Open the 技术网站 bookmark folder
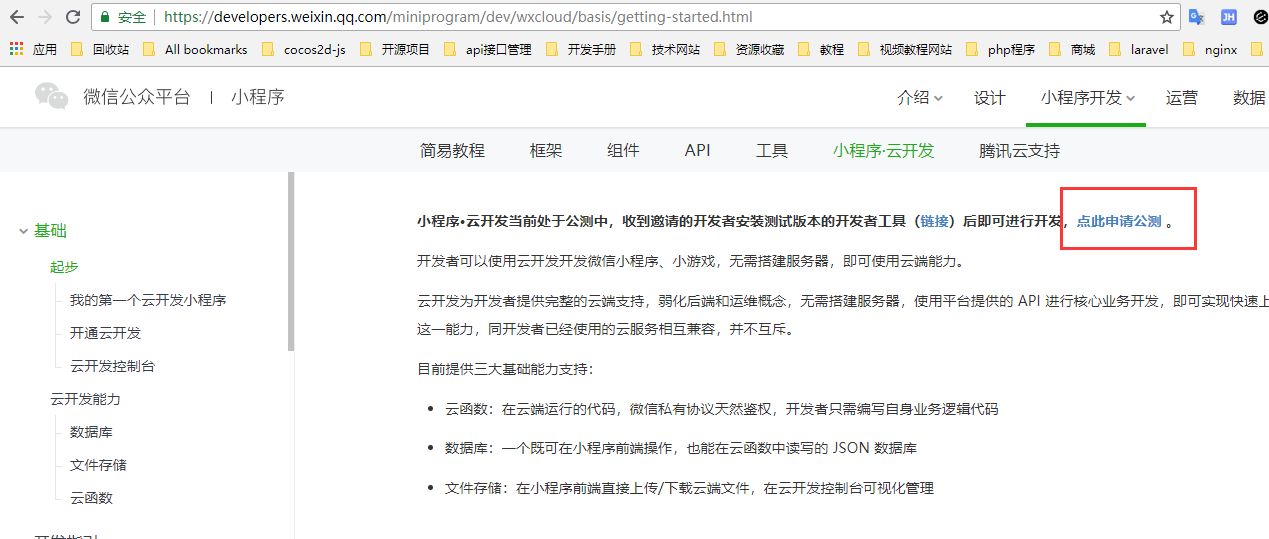The width and height of the screenshot is (1269, 539). (665, 49)
